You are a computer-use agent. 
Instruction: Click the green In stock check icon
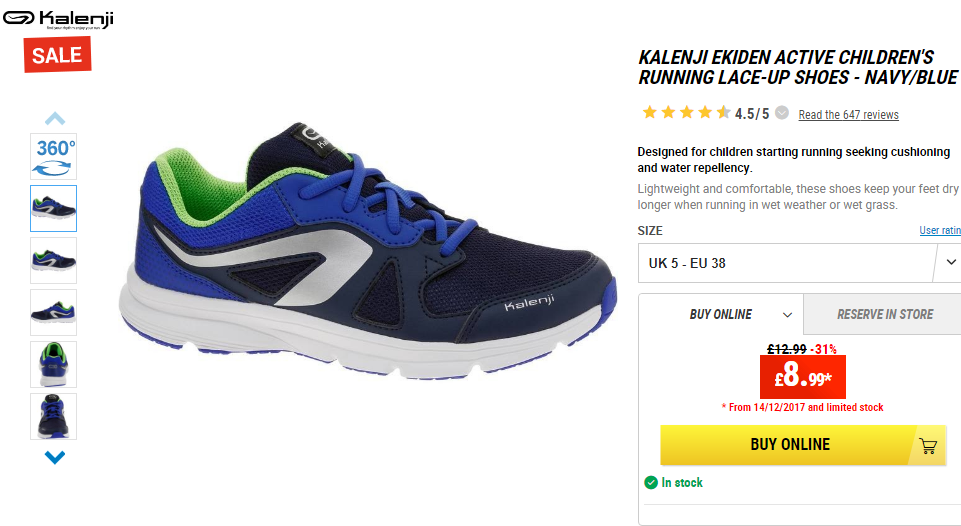(x=651, y=482)
